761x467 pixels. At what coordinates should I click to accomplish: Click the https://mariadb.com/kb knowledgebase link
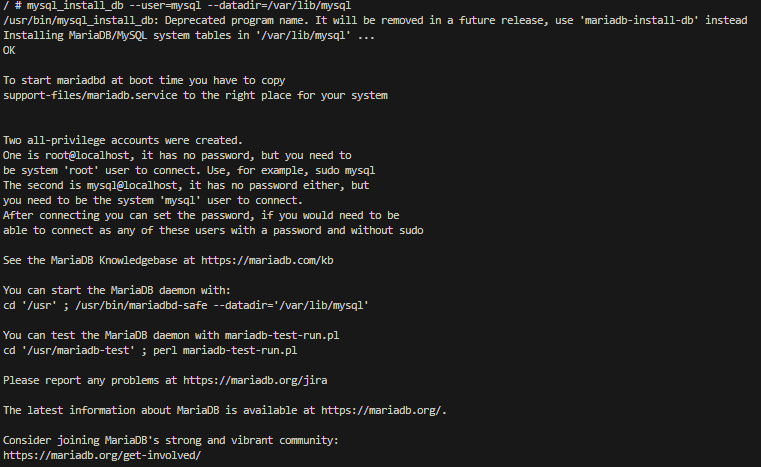(x=267, y=261)
